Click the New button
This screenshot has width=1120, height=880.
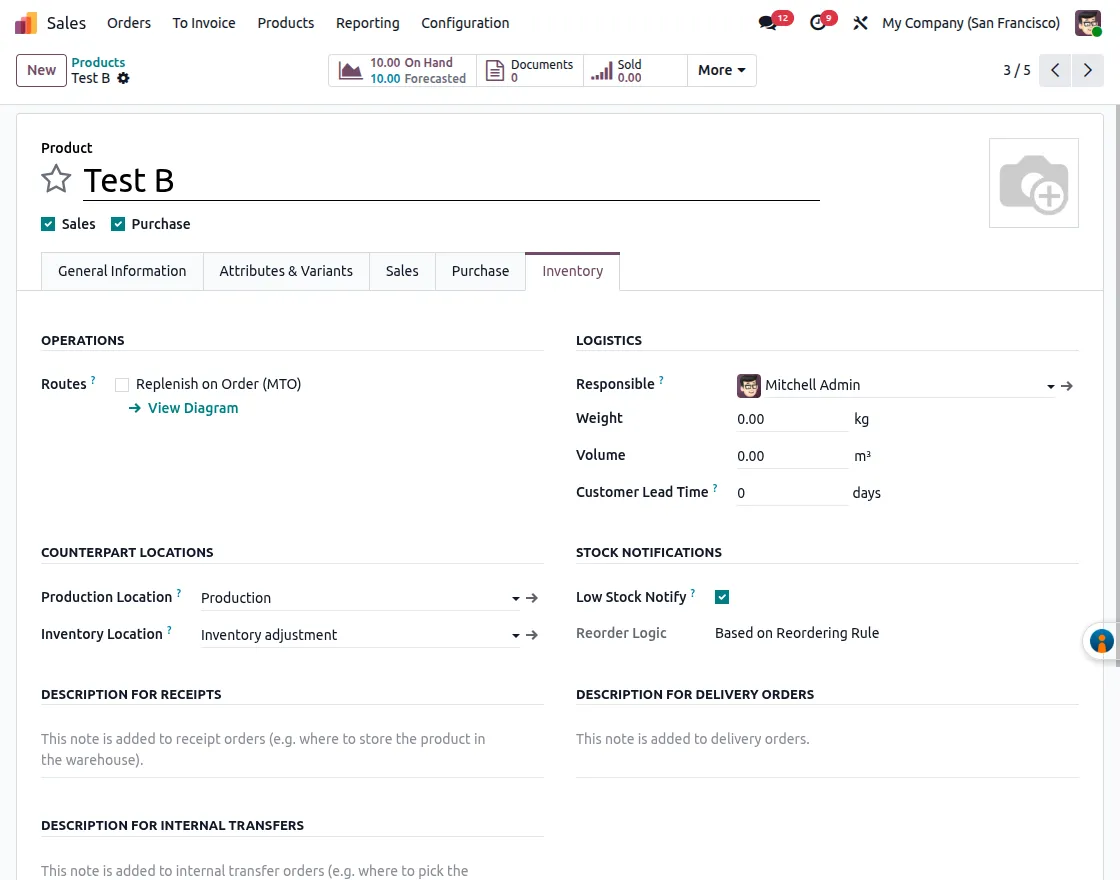click(41, 70)
